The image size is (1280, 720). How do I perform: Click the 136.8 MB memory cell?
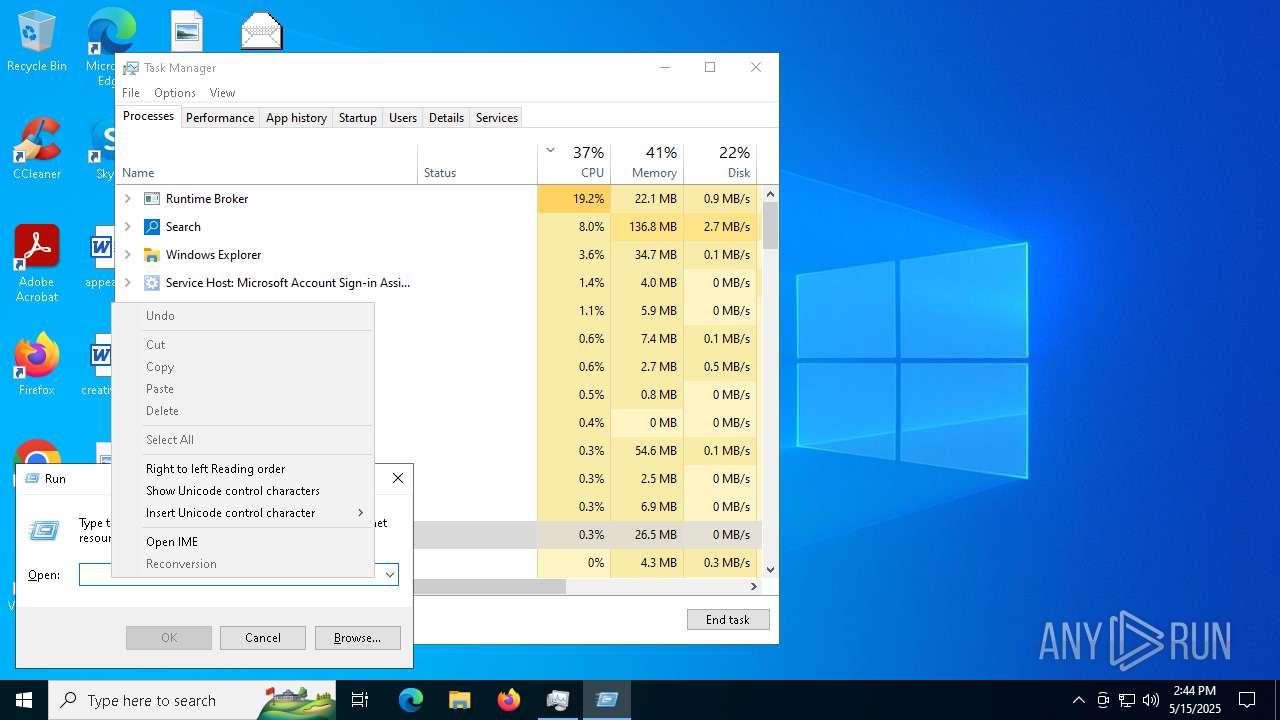pyautogui.click(x=647, y=227)
